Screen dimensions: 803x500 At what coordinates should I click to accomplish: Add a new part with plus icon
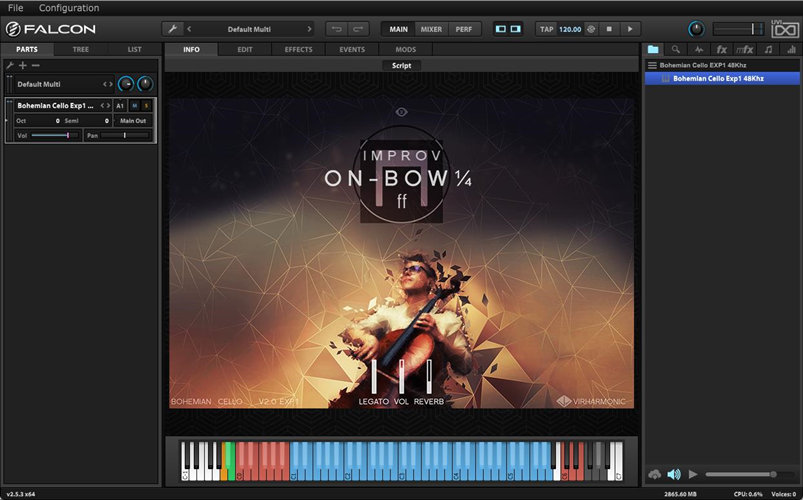pyautogui.click(x=22, y=65)
